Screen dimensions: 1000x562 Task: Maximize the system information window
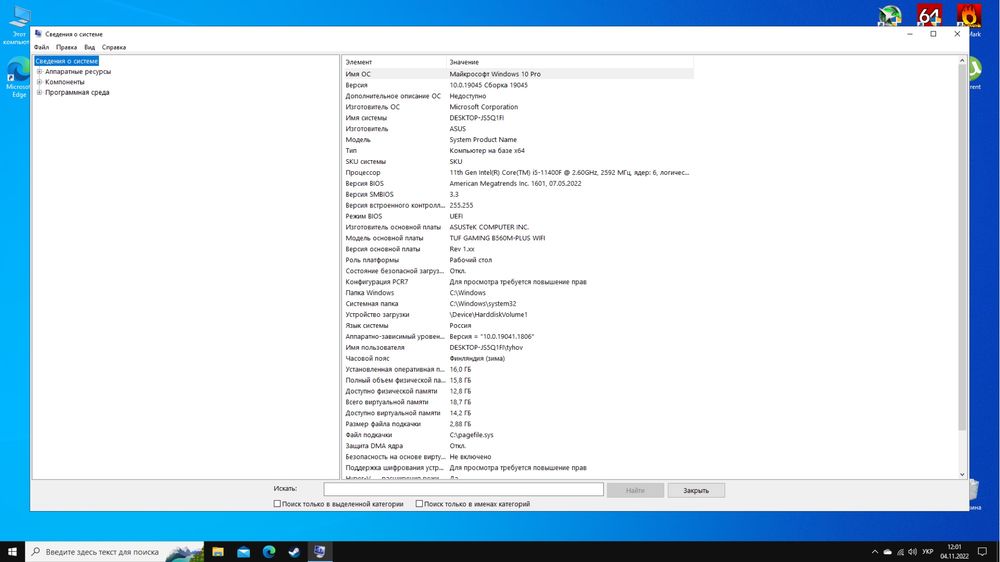pos(933,34)
